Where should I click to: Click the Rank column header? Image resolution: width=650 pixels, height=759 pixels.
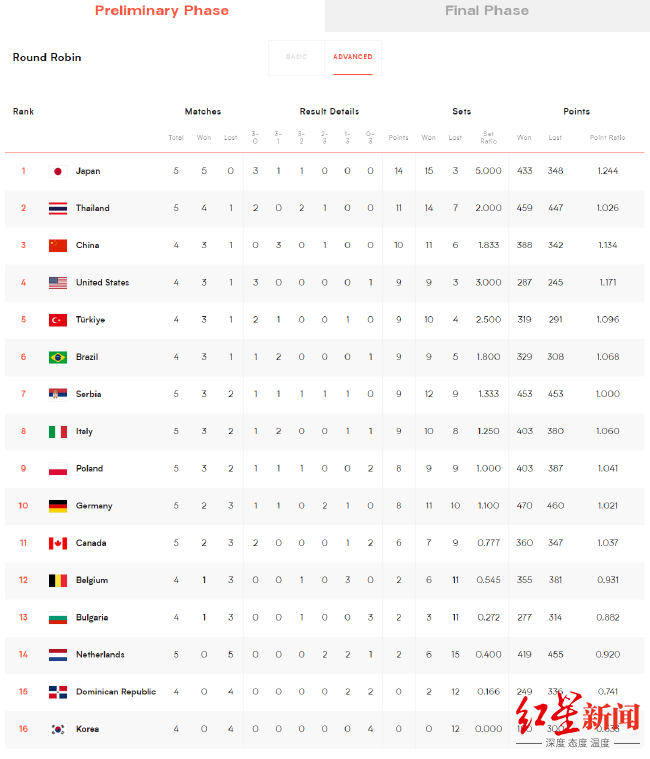point(23,111)
